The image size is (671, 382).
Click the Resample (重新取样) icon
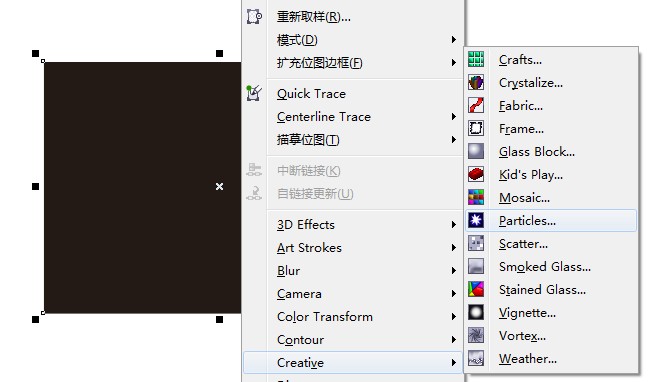coord(254,17)
